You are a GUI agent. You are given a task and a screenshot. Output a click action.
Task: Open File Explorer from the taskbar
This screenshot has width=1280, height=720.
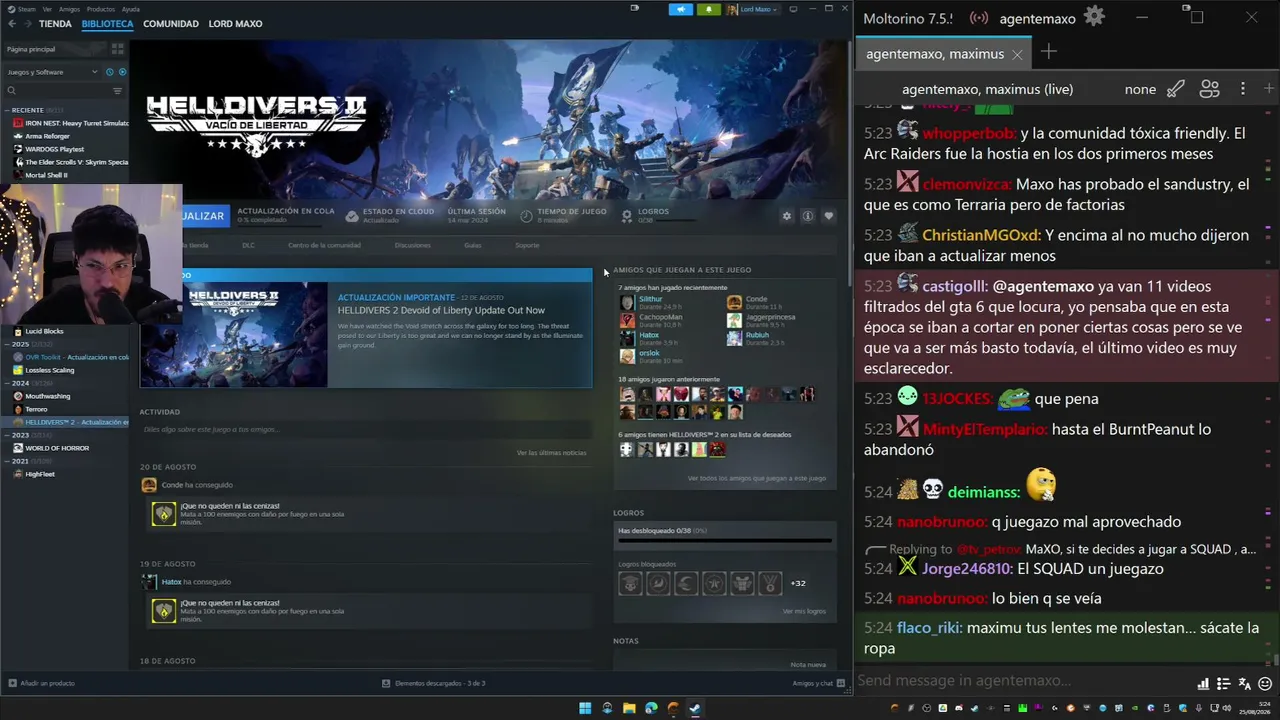tap(629, 708)
